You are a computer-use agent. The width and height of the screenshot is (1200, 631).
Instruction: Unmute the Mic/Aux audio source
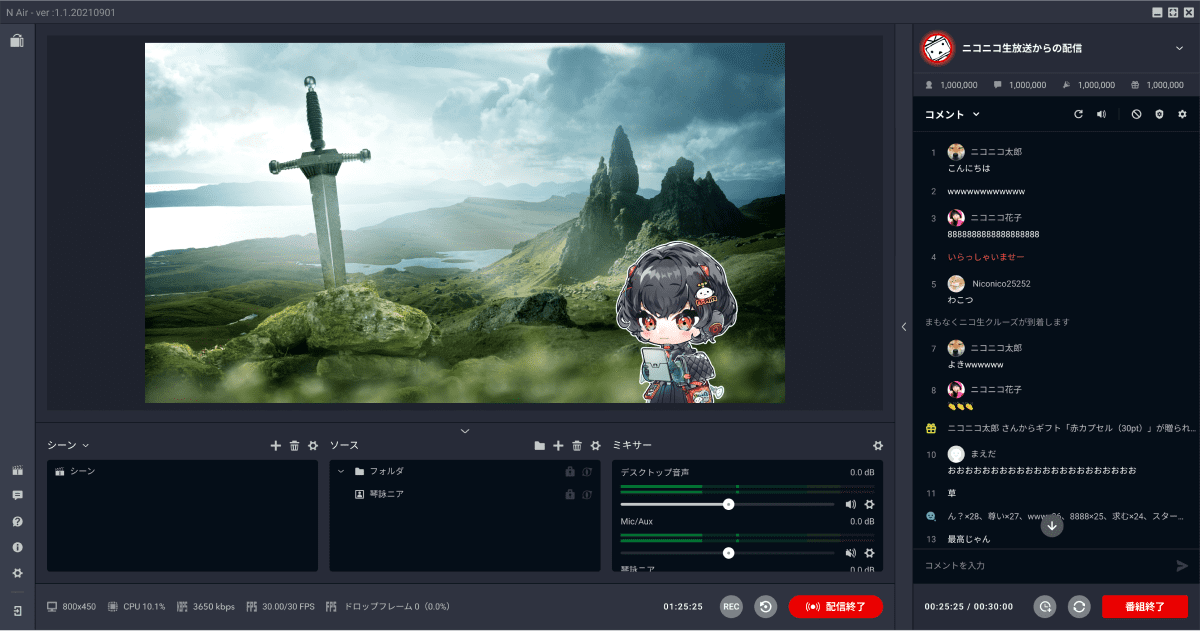click(851, 553)
